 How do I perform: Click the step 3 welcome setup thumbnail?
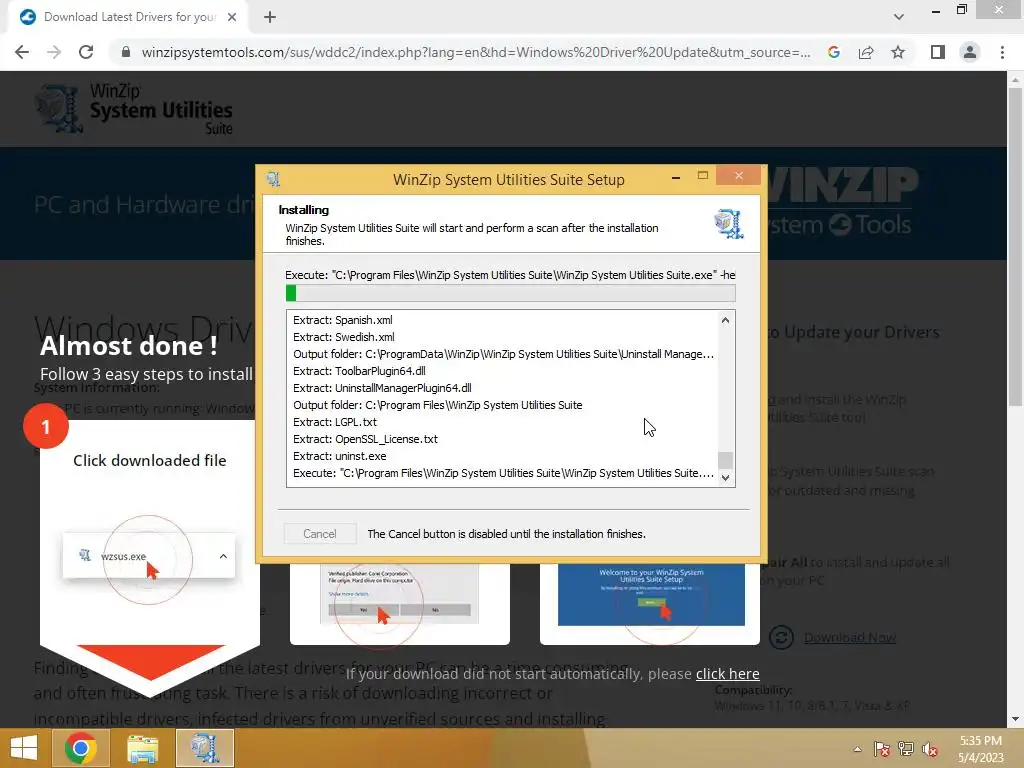[651, 594]
